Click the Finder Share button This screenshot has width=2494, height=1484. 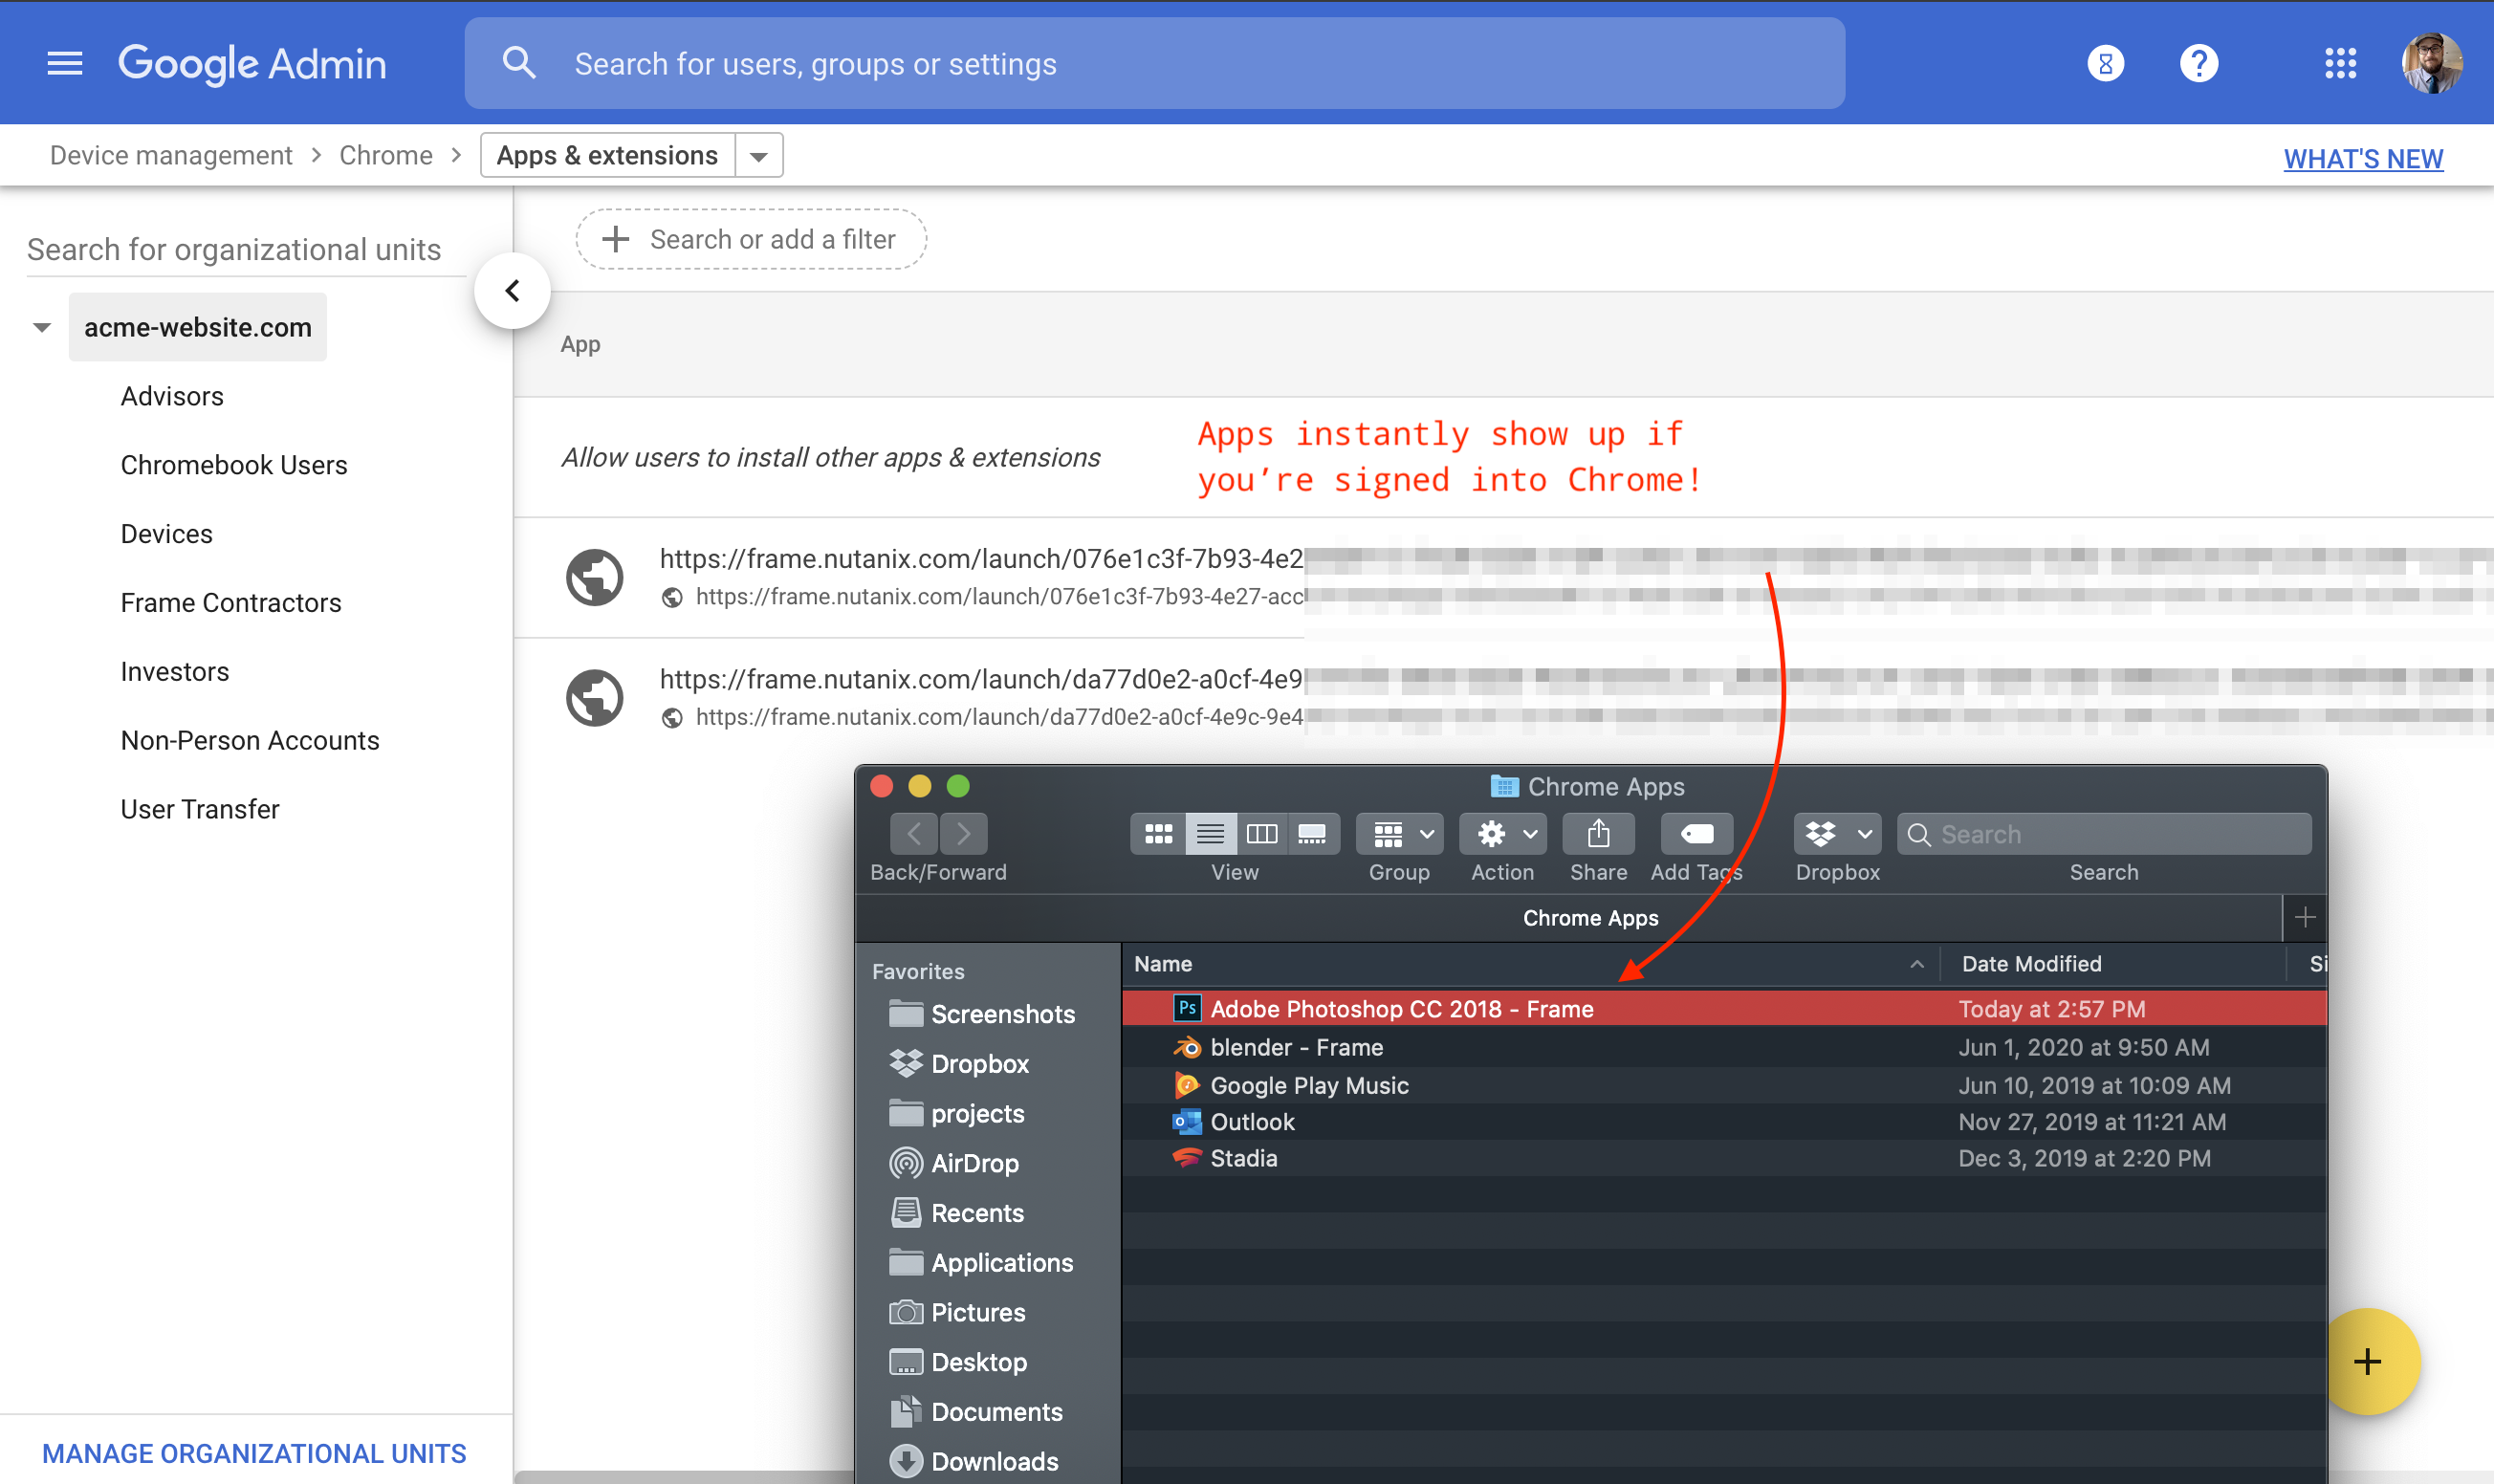click(x=1597, y=834)
